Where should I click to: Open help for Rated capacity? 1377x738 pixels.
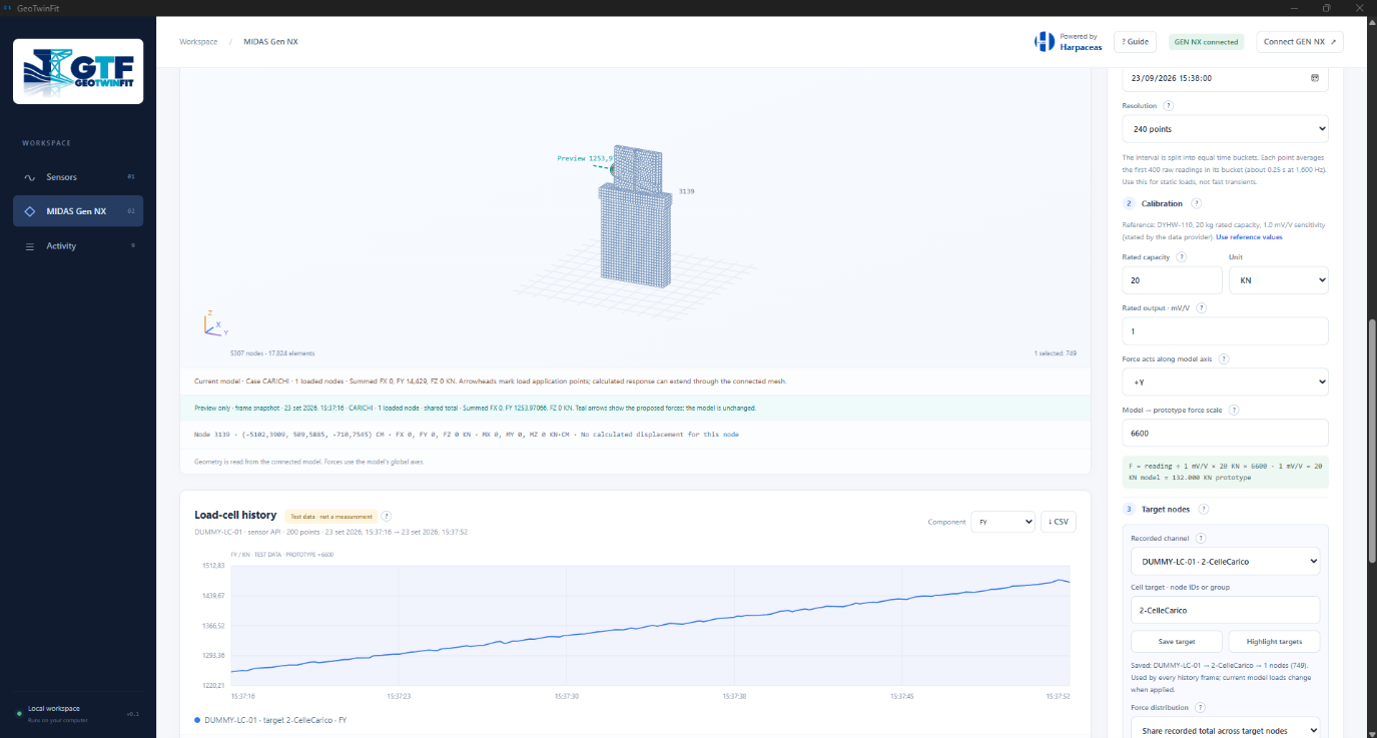(x=1181, y=257)
